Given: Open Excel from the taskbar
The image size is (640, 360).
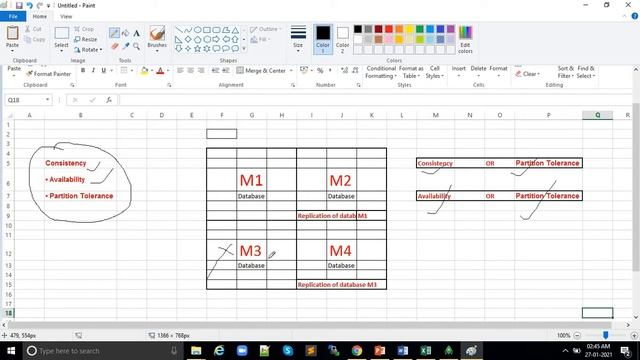Looking at the screenshot, I should coord(425,351).
